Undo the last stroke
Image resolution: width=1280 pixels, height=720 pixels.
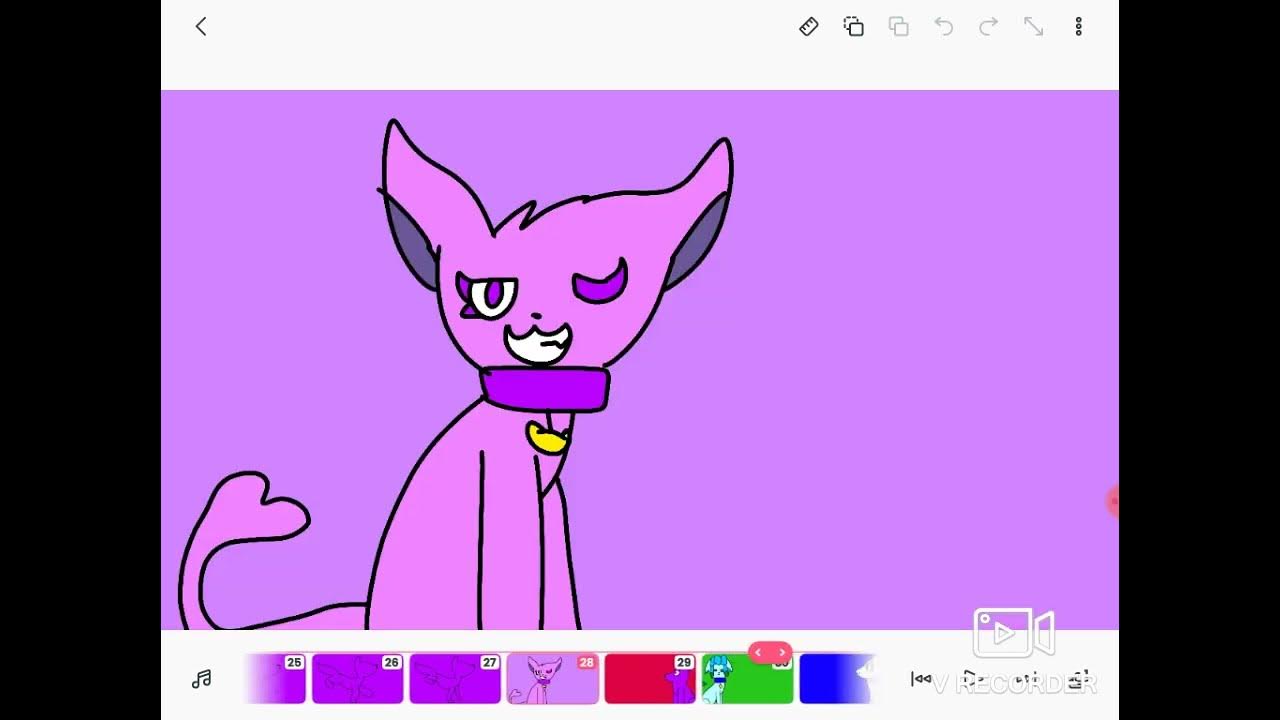tap(944, 27)
